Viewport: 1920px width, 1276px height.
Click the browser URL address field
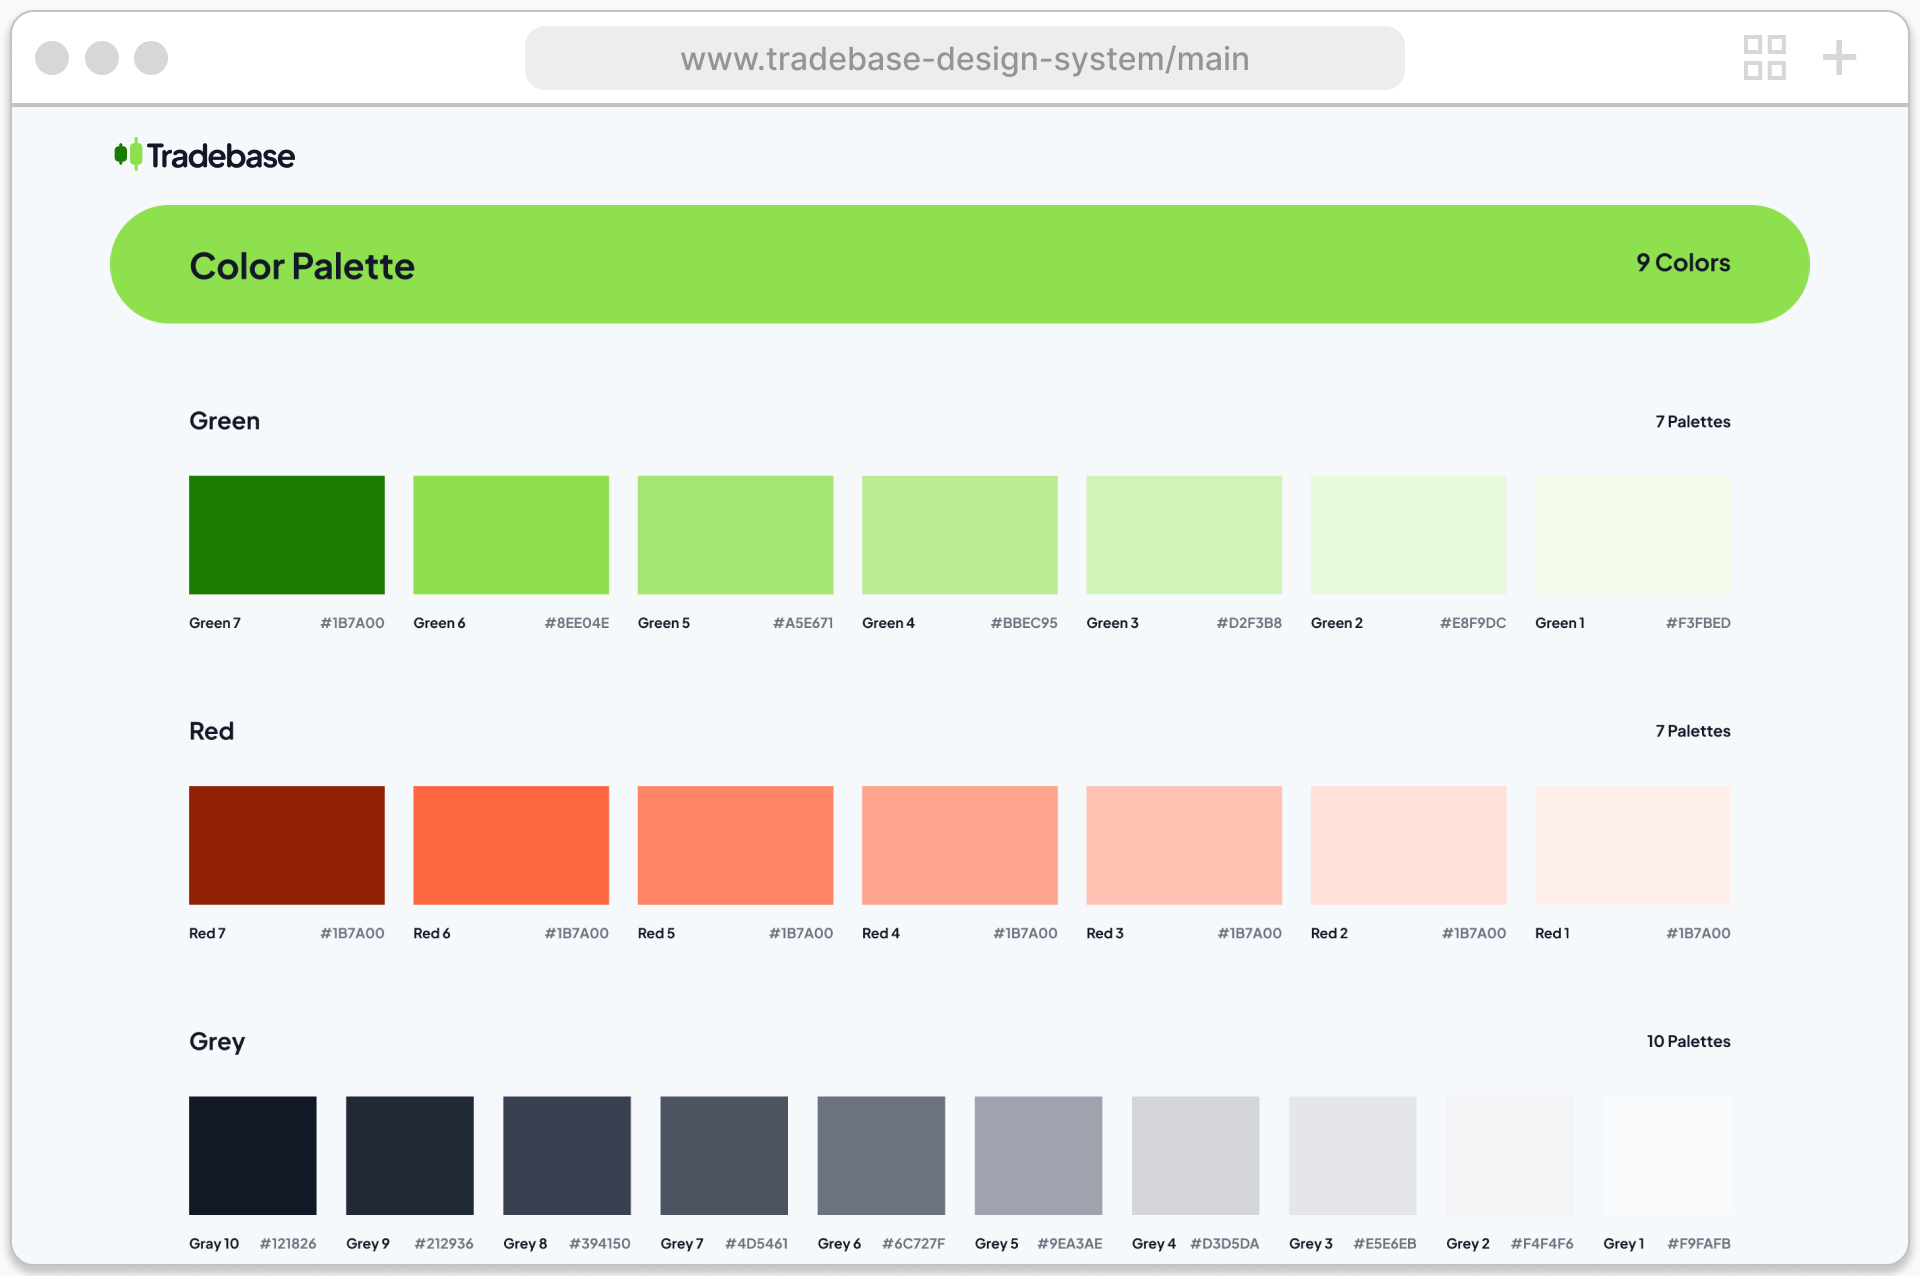pyautogui.click(x=964, y=58)
